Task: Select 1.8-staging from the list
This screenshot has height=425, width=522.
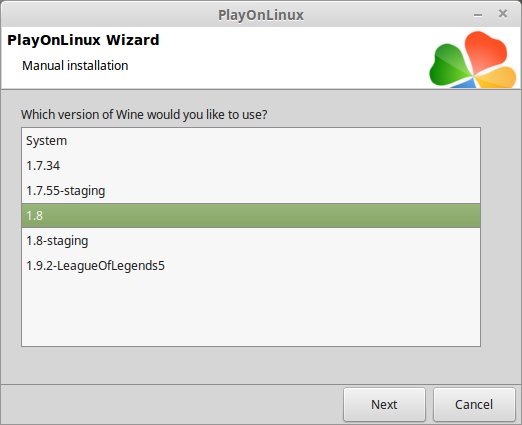Action: [251, 241]
